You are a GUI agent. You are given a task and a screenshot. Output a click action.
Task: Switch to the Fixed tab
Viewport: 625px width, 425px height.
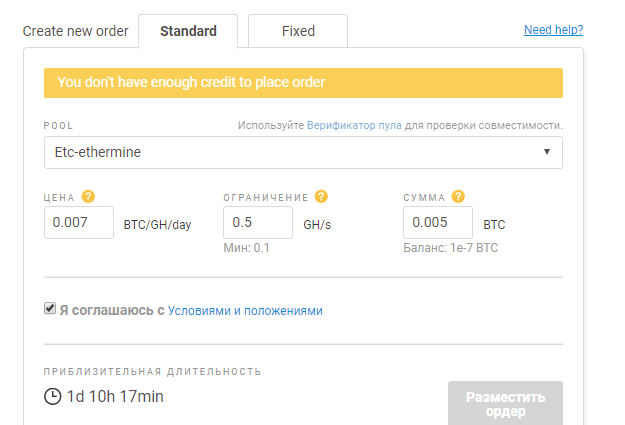click(x=298, y=31)
